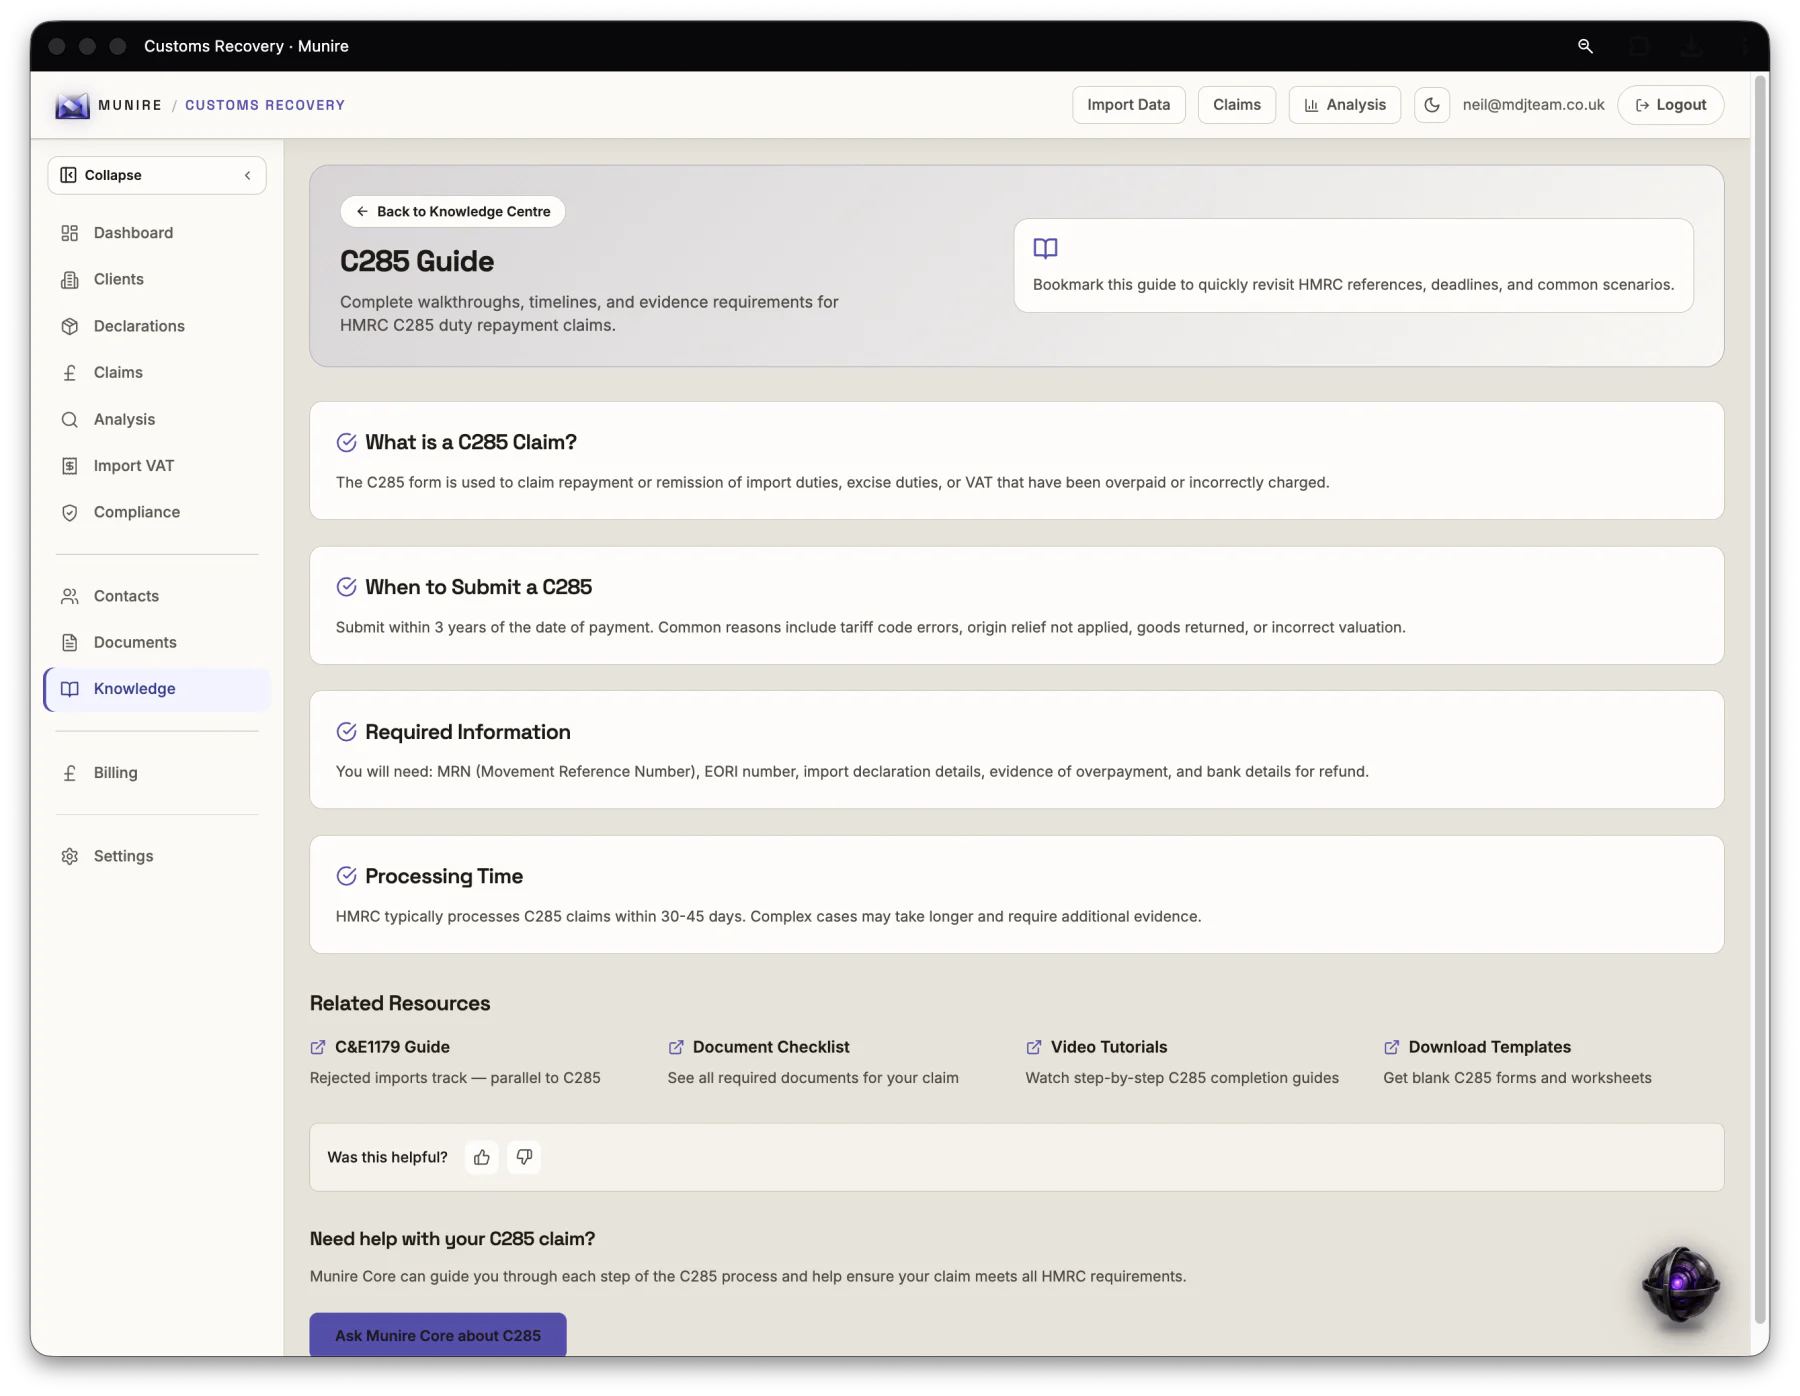
Task: Click the search magnifier in the title bar
Action: click(1585, 46)
